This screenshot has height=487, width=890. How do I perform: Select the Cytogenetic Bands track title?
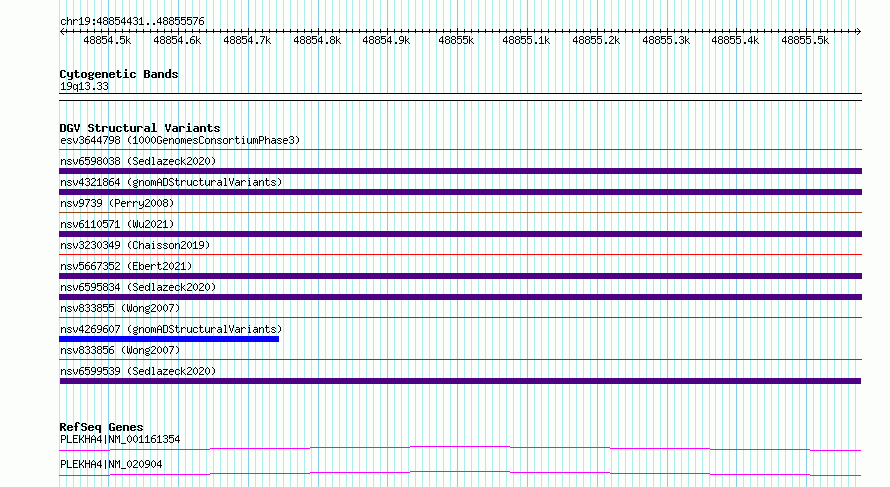(119, 74)
